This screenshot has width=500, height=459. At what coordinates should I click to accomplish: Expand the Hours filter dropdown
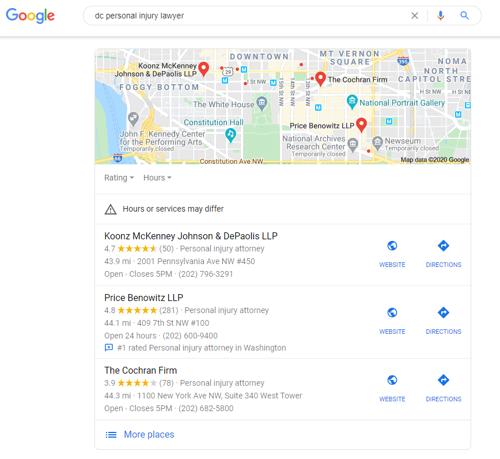157,178
